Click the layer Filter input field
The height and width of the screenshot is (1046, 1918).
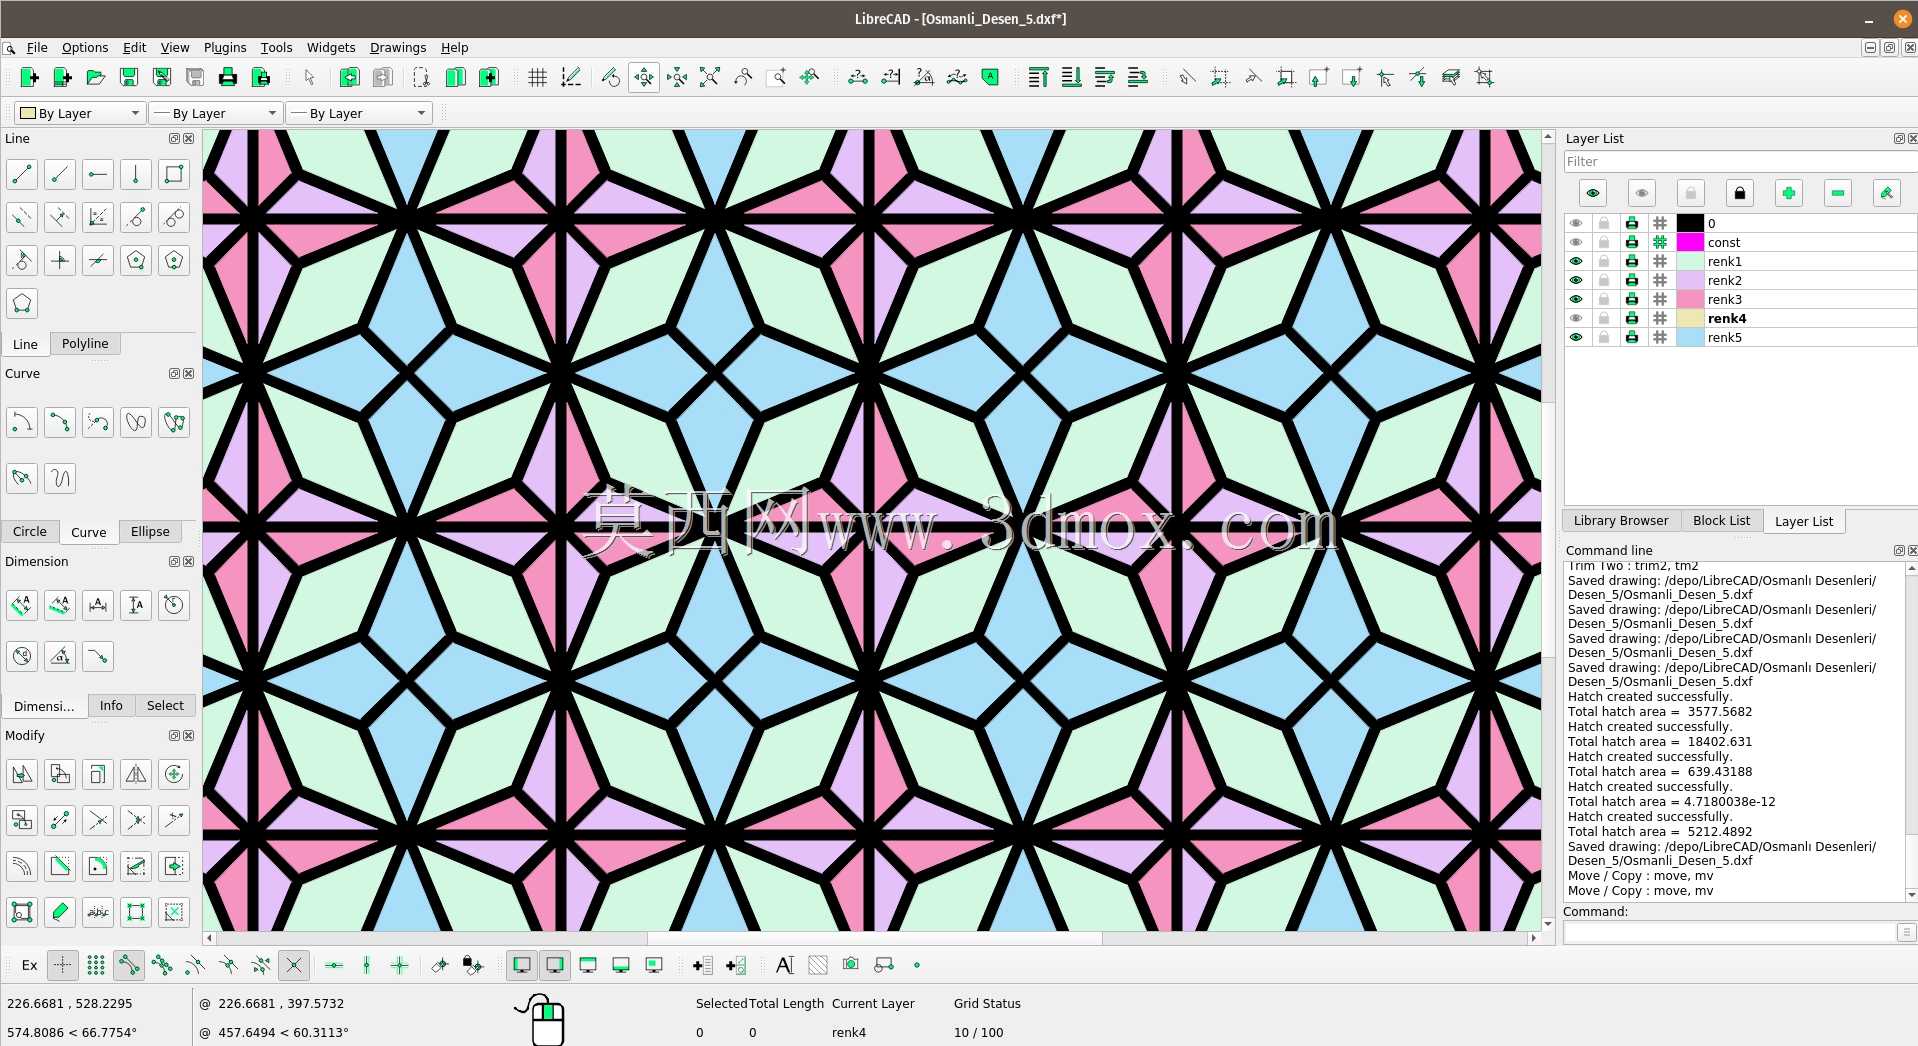[x=1740, y=161]
